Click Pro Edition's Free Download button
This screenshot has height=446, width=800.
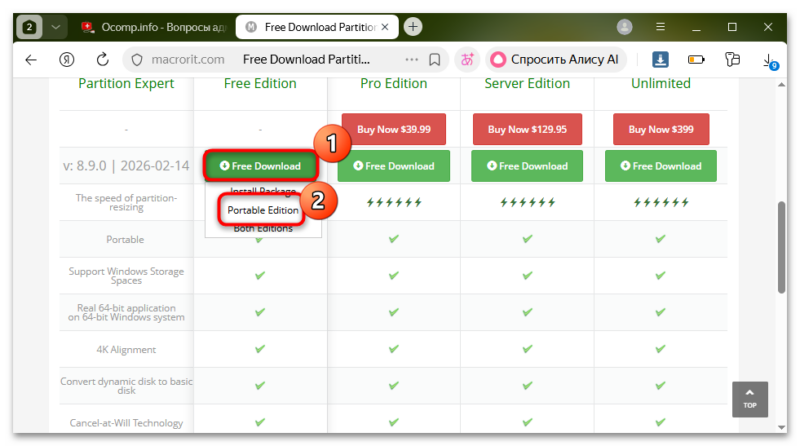tap(393, 166)
